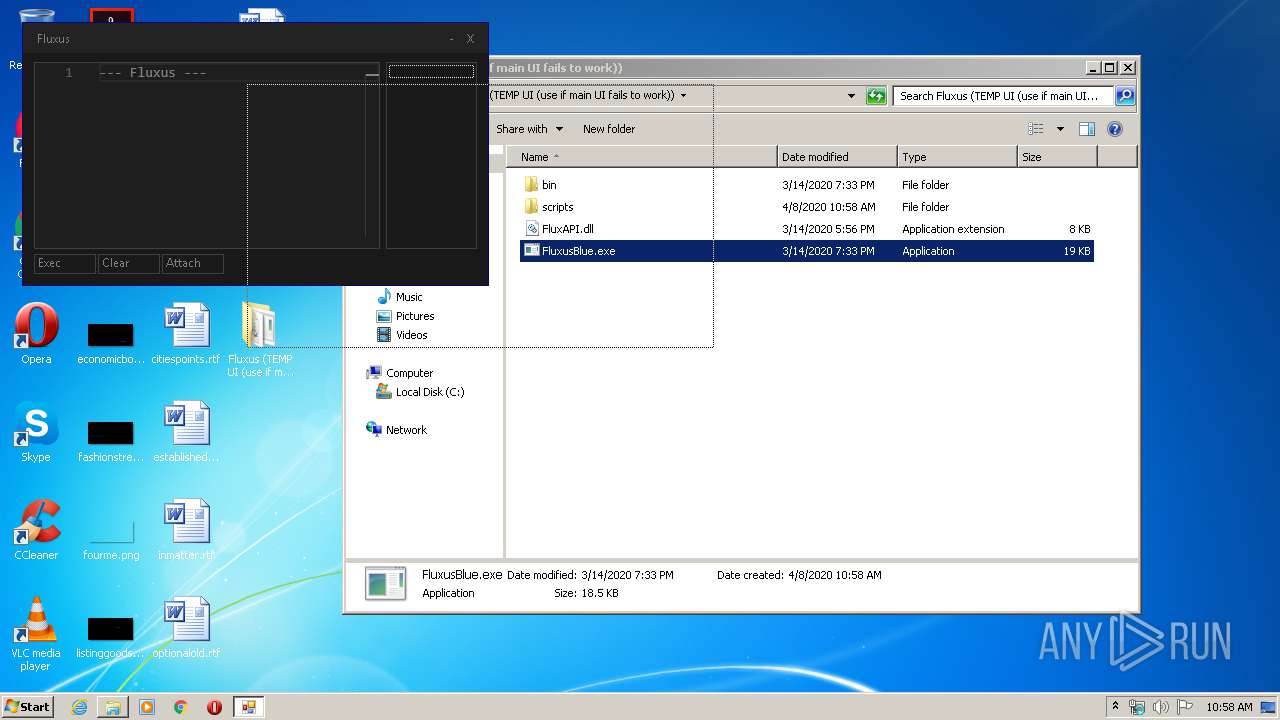Click the taskbar clock 10:58 AM
The height and width of the screenshot is (720, 1280).
coord(1229,707)
